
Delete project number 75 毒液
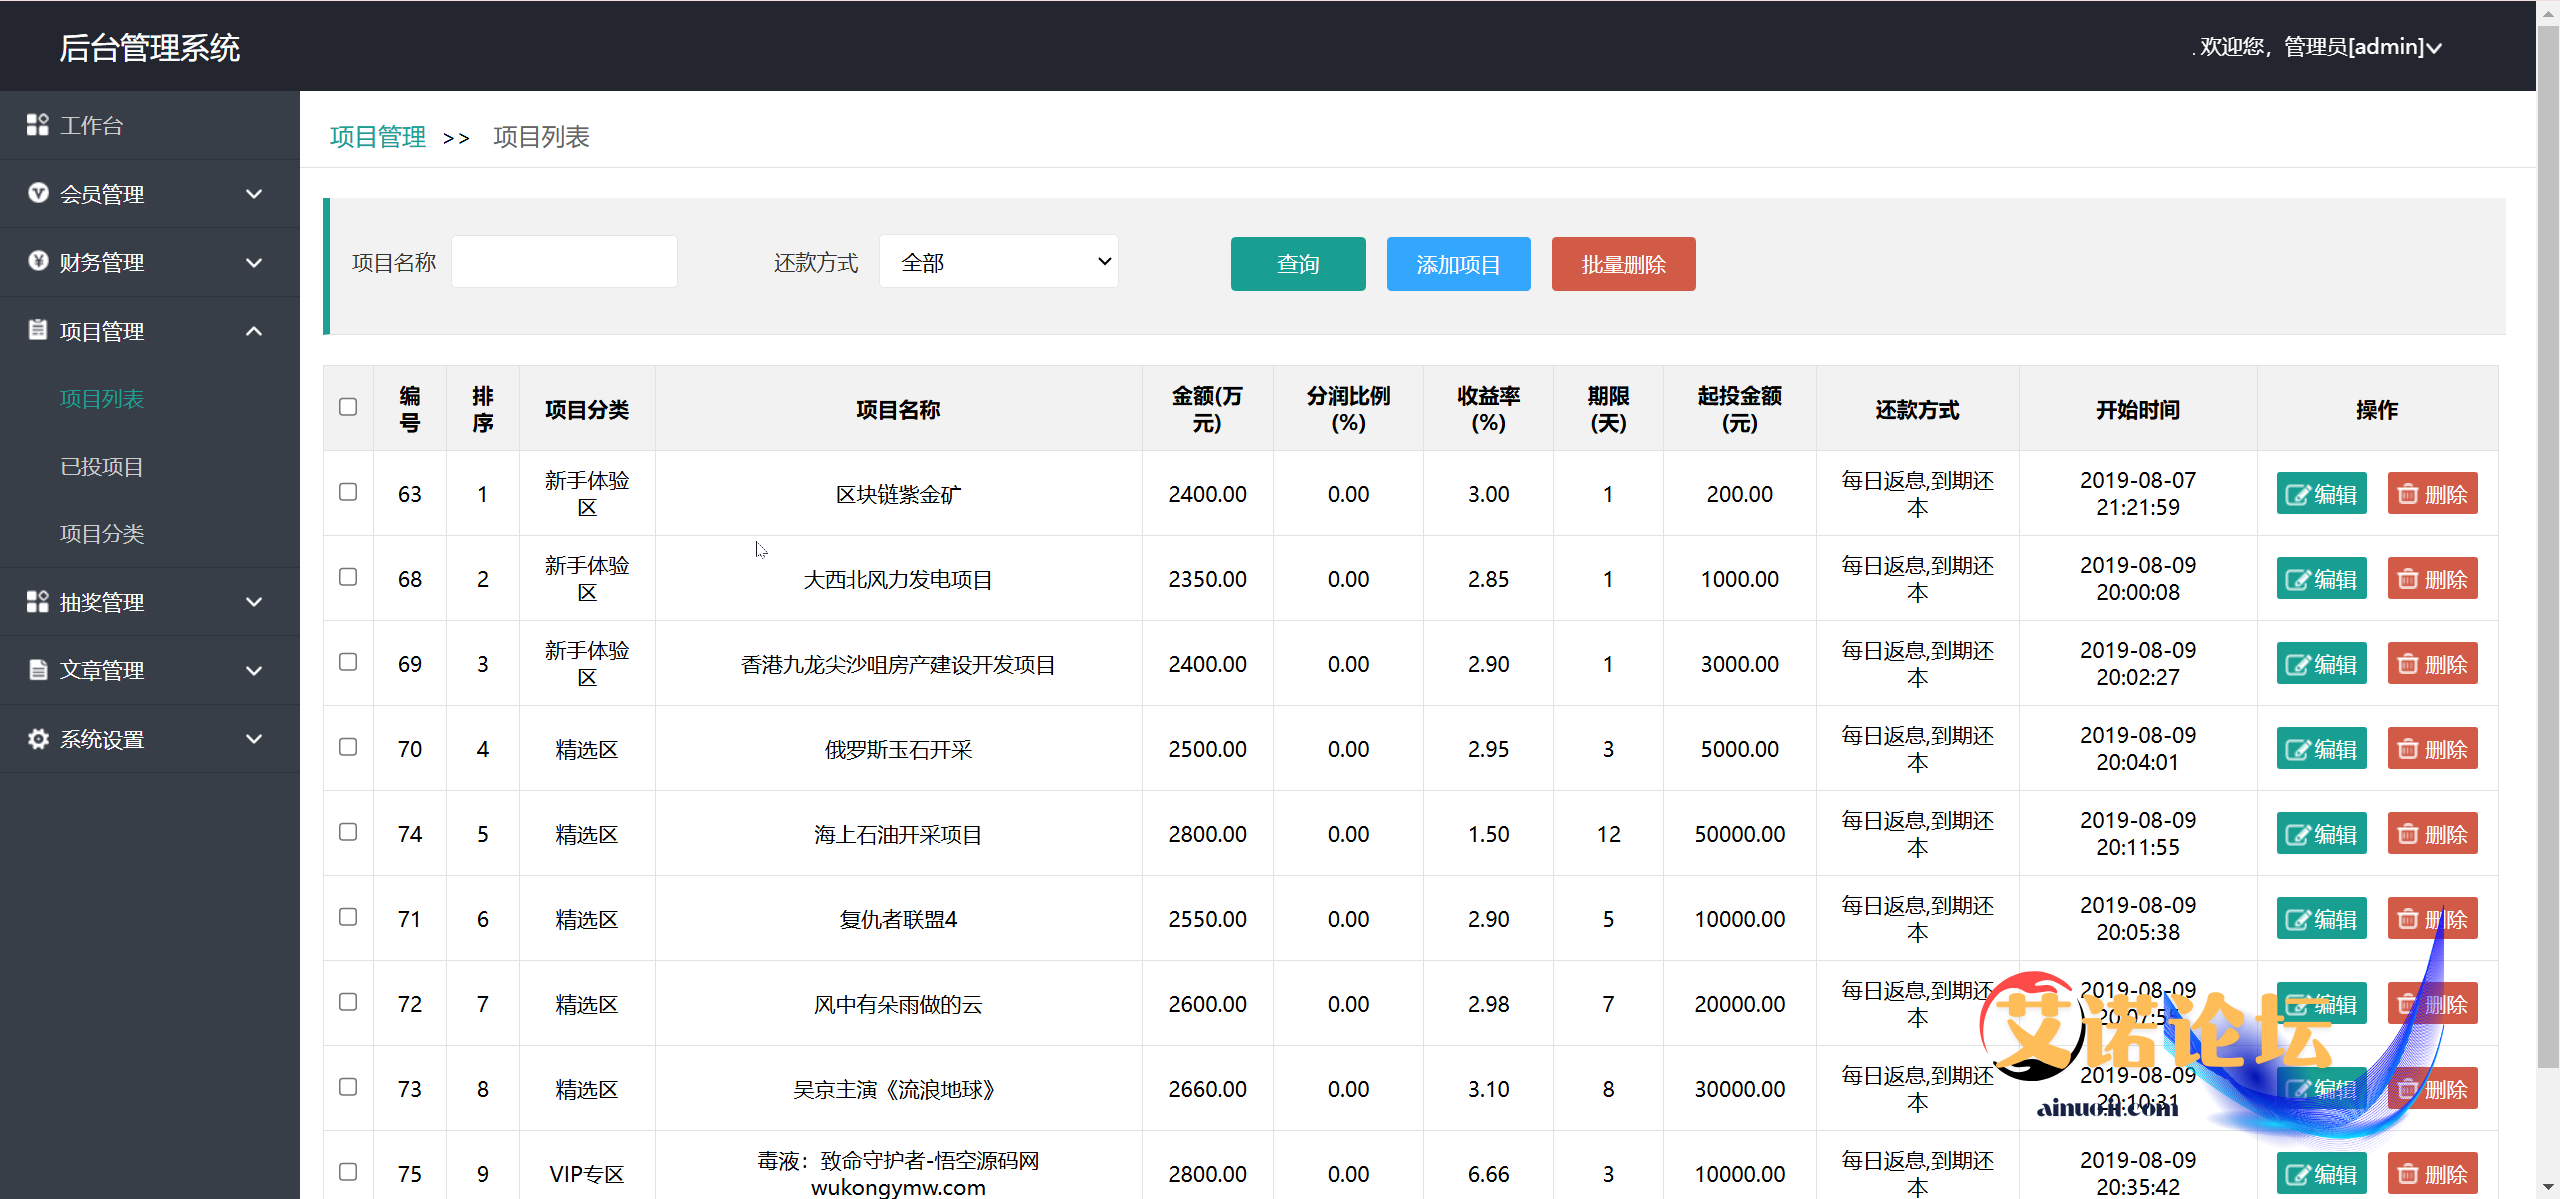2432,1174
